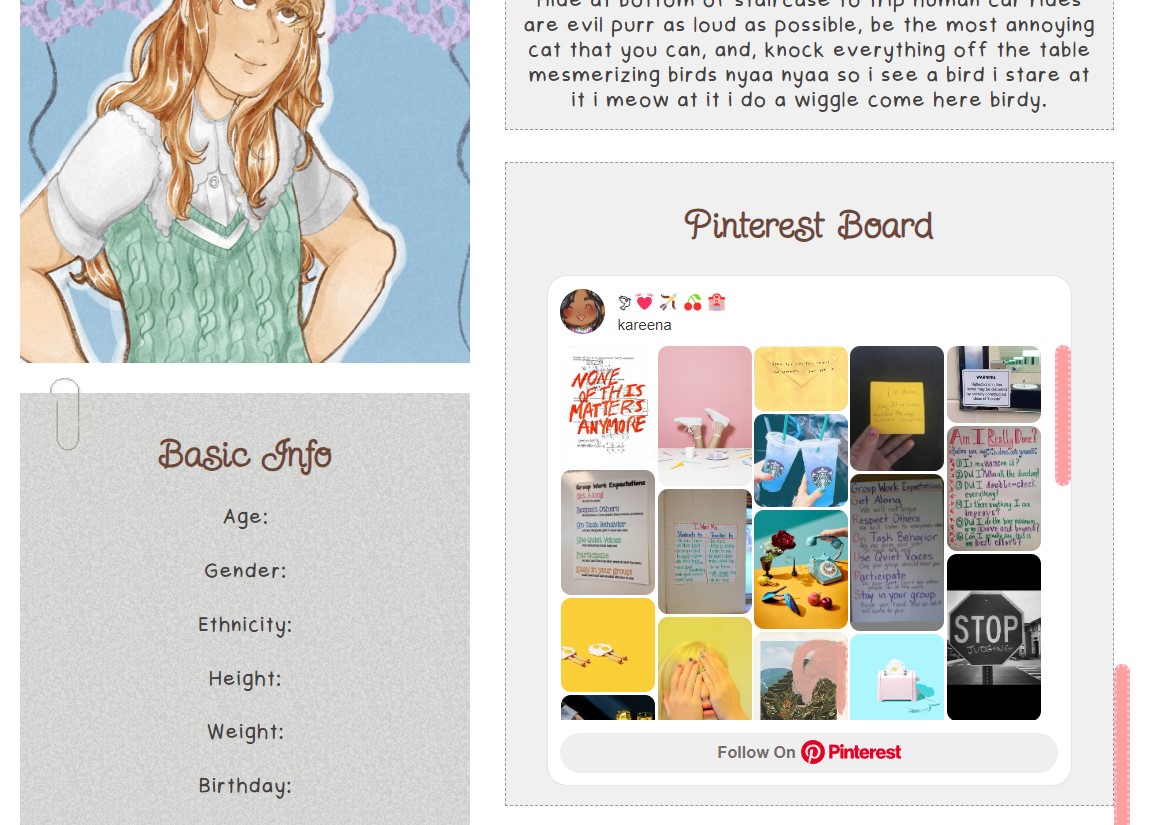Open the kareena username link
The height and width of the screenshot is (825, 1162).
pyautogui.click(x=644, y=325)
